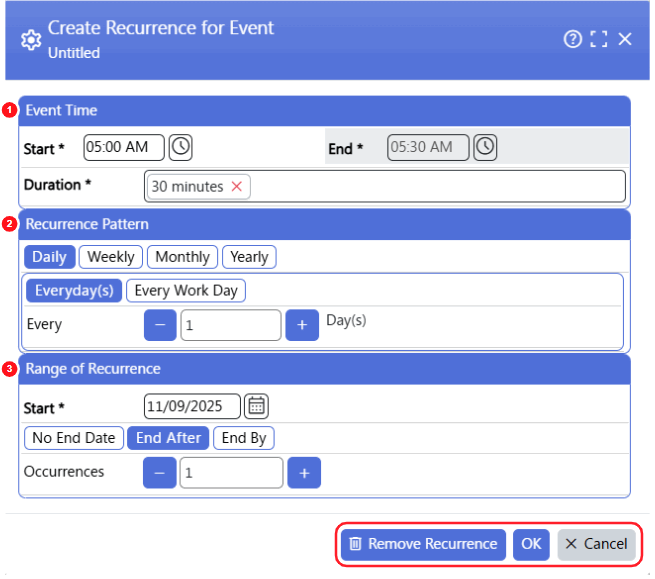Click the 'Day(s)' unit label

[x=346, y=320]
